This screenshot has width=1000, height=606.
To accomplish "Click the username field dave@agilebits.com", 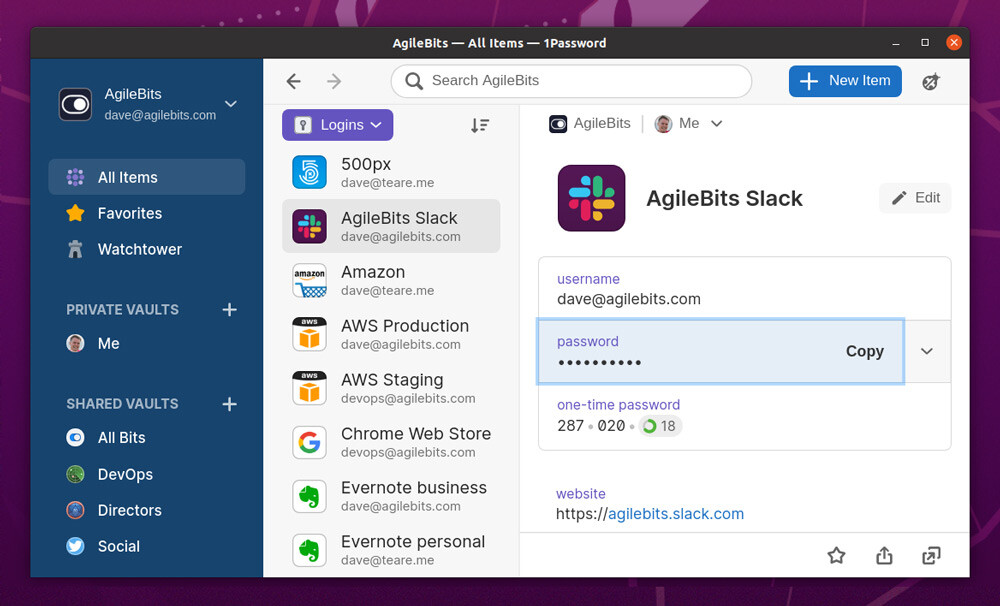I will pyautogui.click(x=744, y=289).
